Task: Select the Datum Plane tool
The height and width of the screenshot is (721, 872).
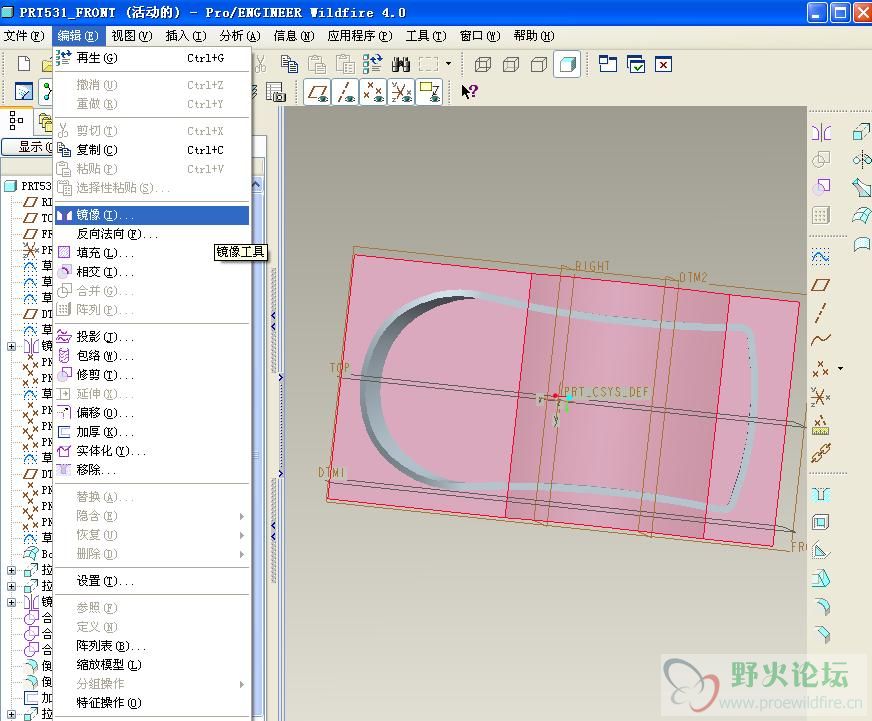Action: pos(821,285)
